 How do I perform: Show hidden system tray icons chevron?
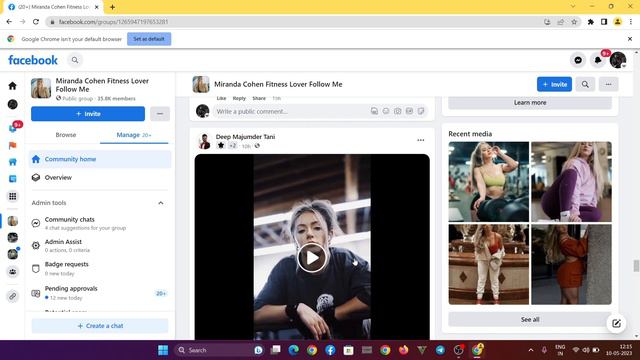coord(531,350)
